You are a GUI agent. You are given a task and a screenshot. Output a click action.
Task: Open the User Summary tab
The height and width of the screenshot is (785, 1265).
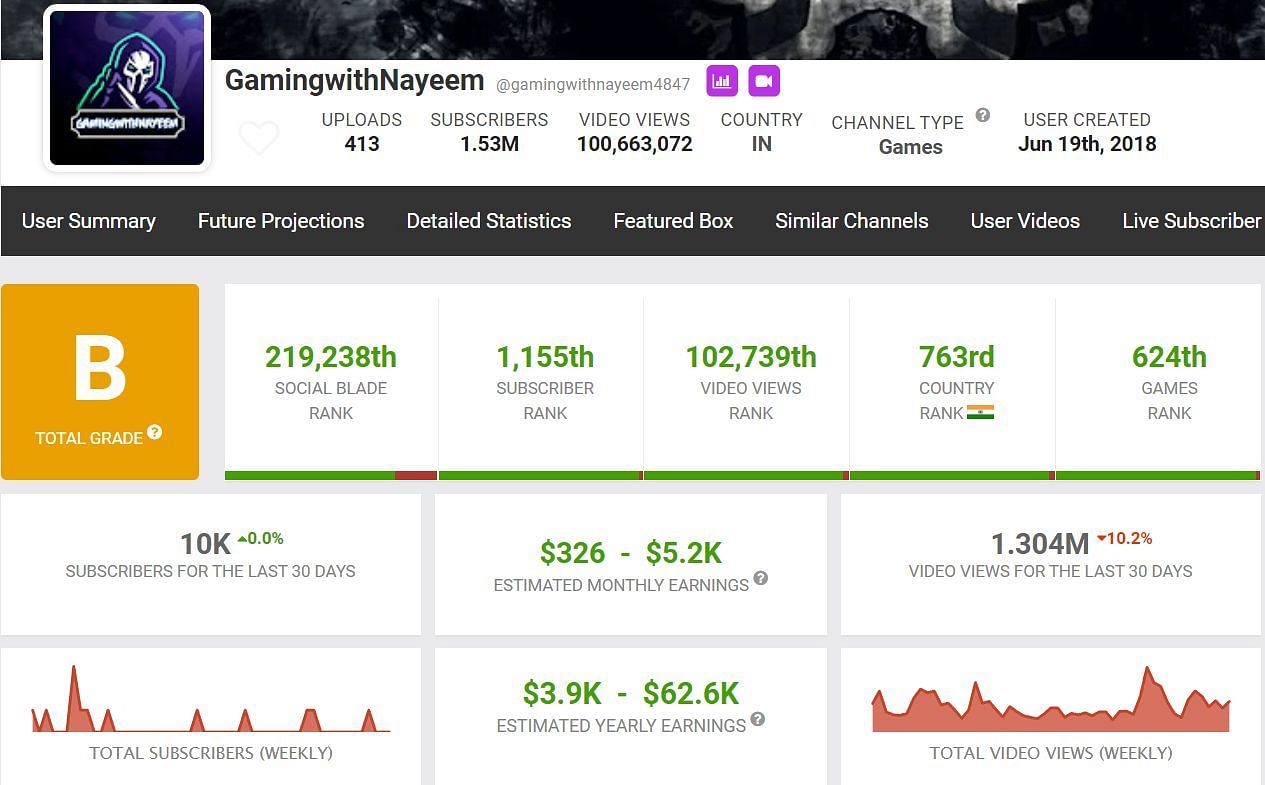pos(89,221)
